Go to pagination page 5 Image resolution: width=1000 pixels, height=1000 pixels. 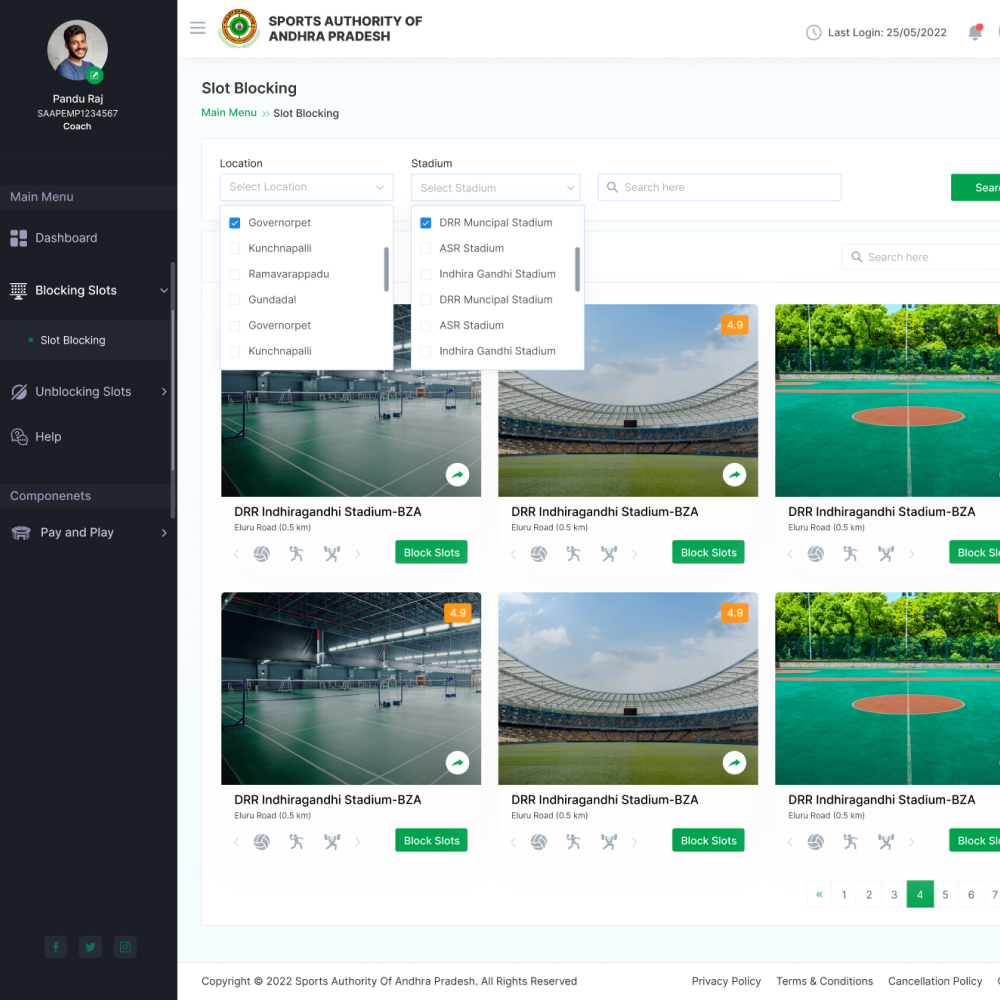[945, 894]
